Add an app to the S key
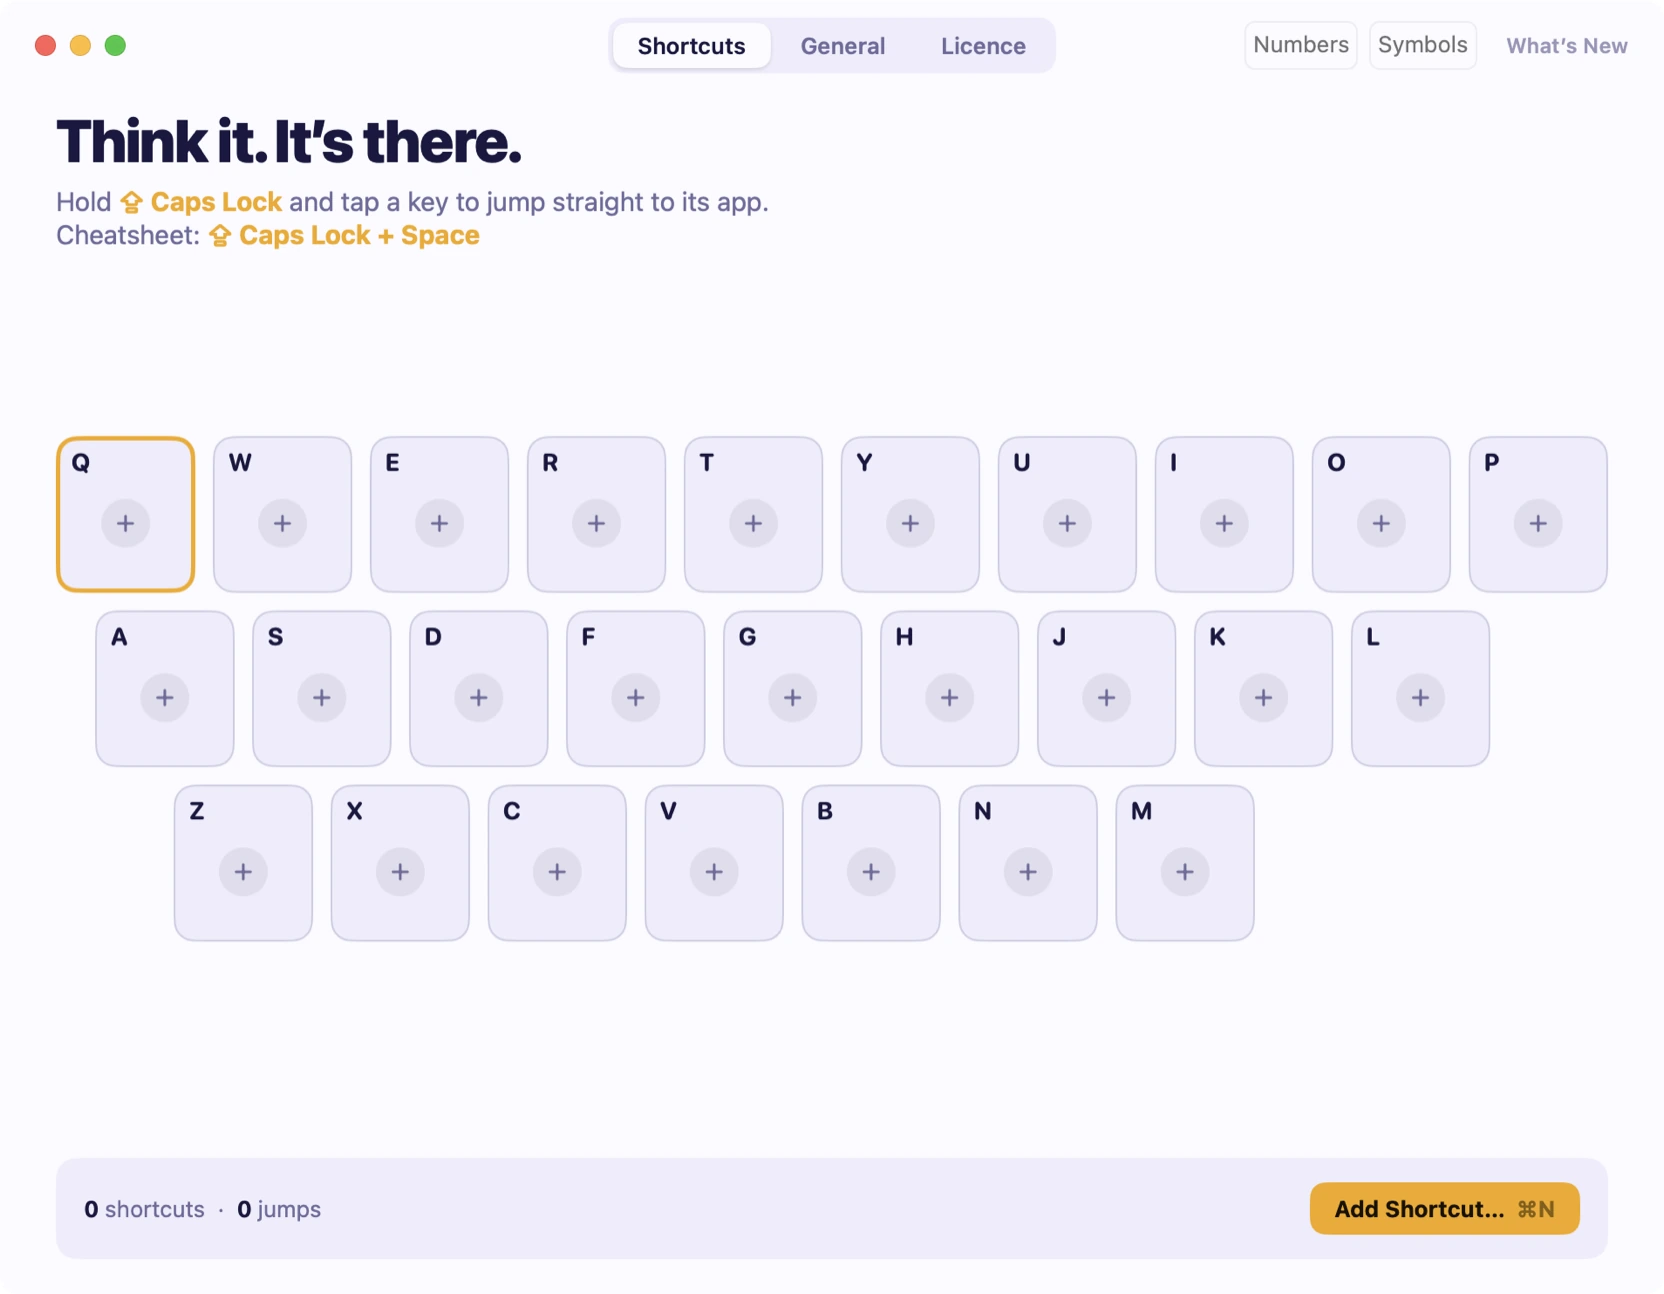Screen dimensions: 1664x1294 click(322, 697)
